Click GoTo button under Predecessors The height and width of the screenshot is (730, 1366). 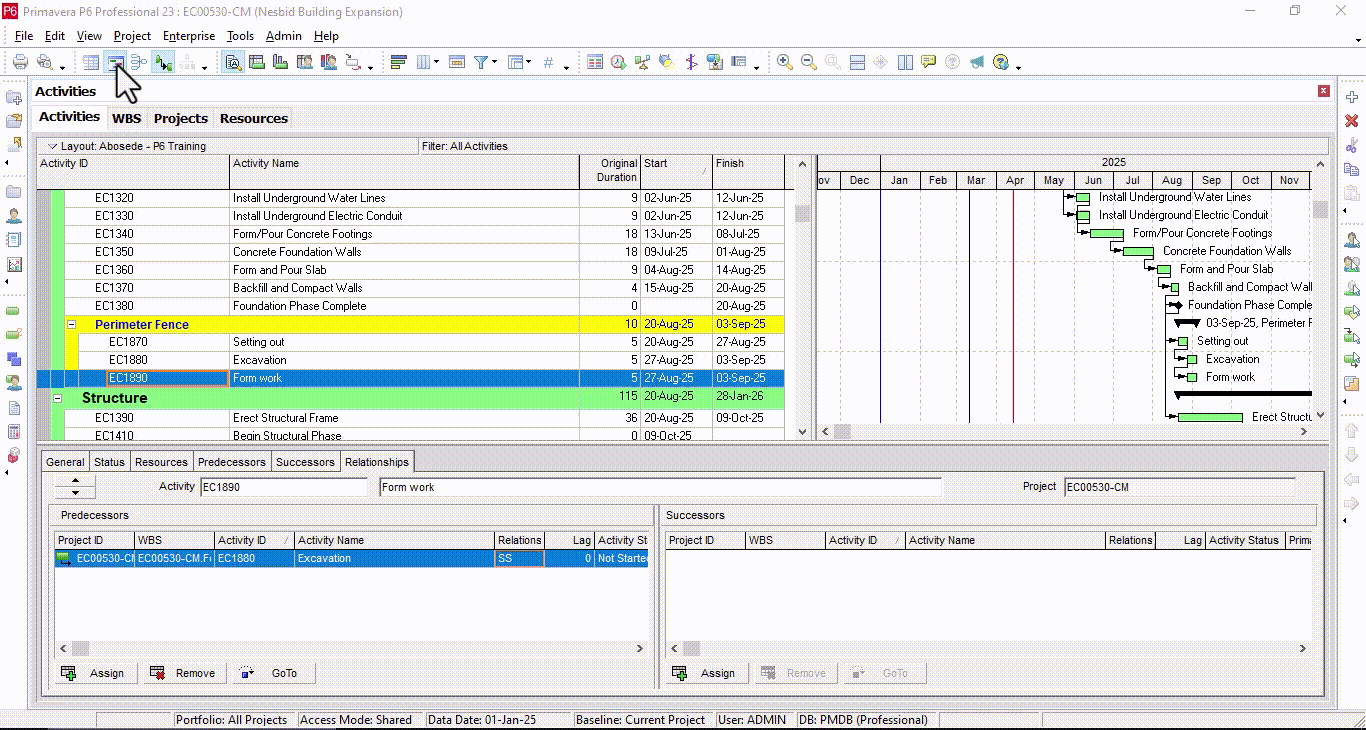274,673
